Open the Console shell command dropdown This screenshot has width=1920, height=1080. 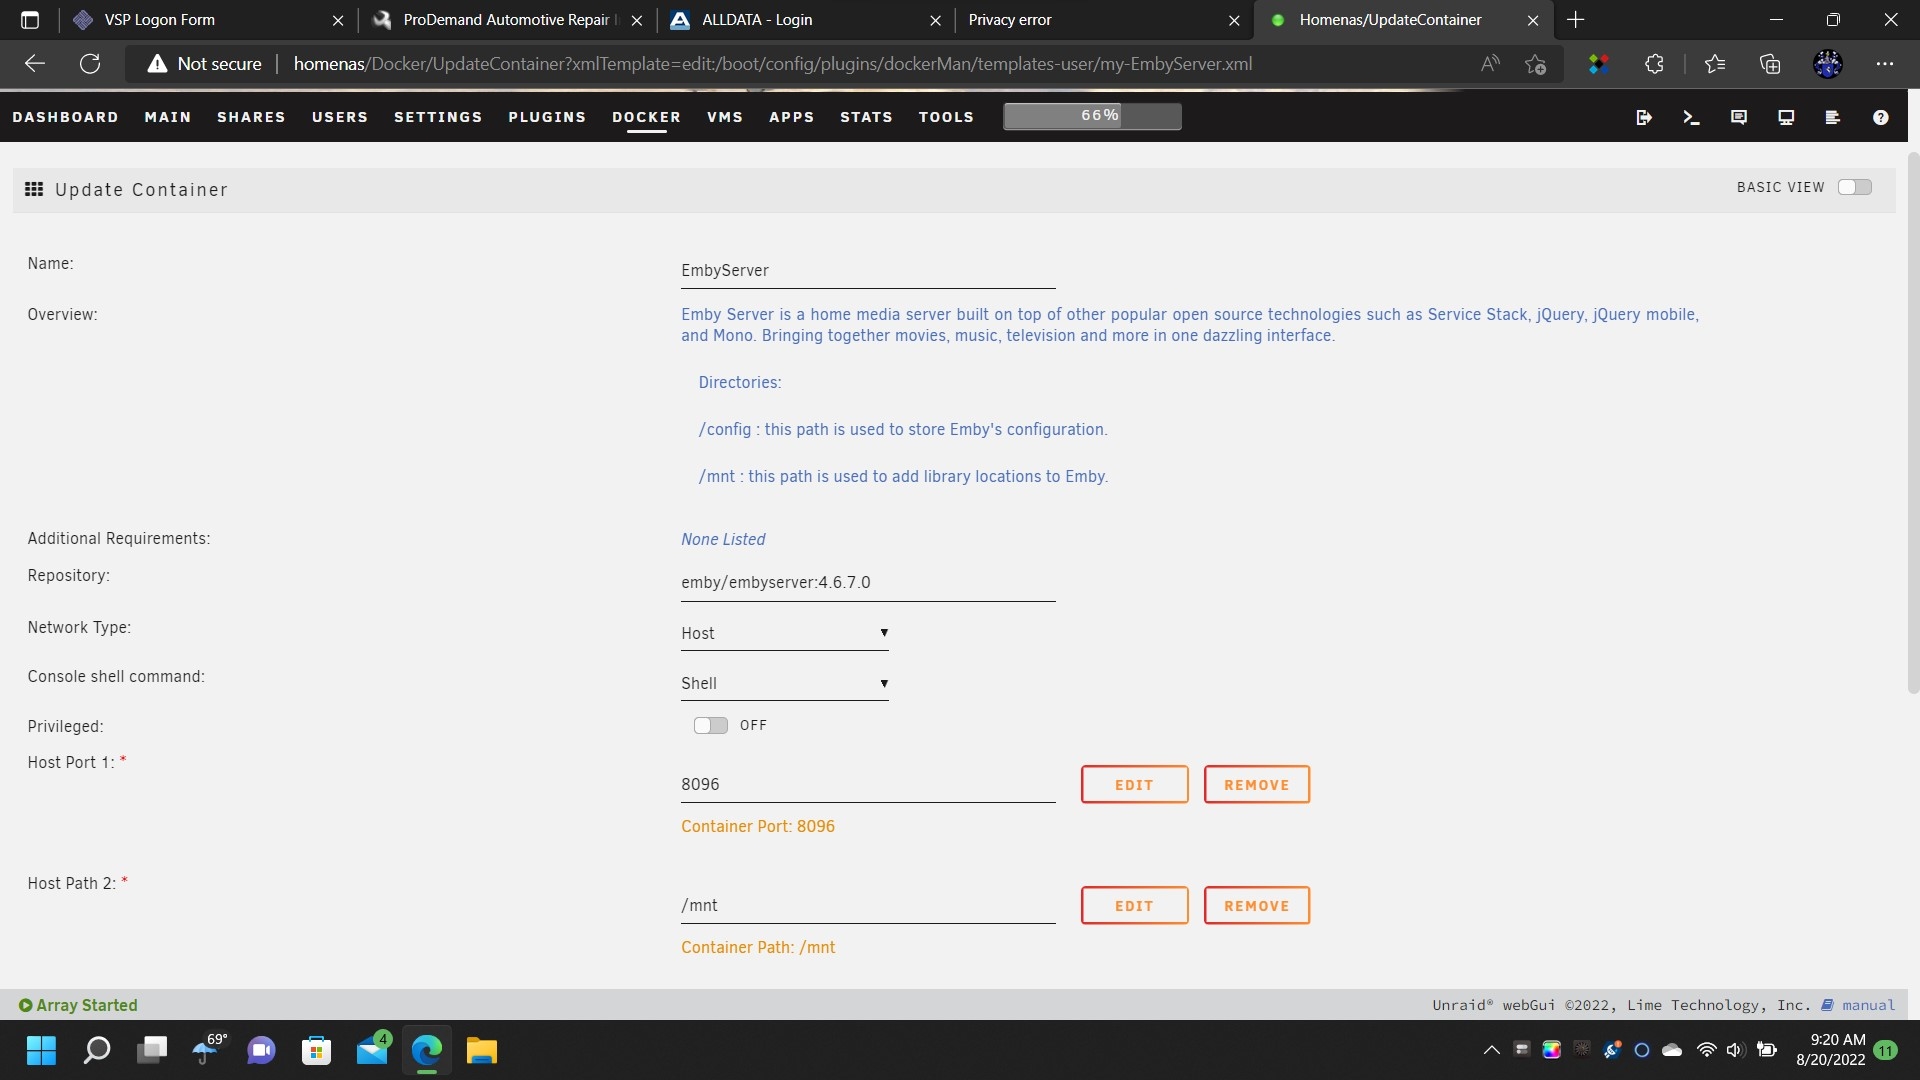click(784, 683)
